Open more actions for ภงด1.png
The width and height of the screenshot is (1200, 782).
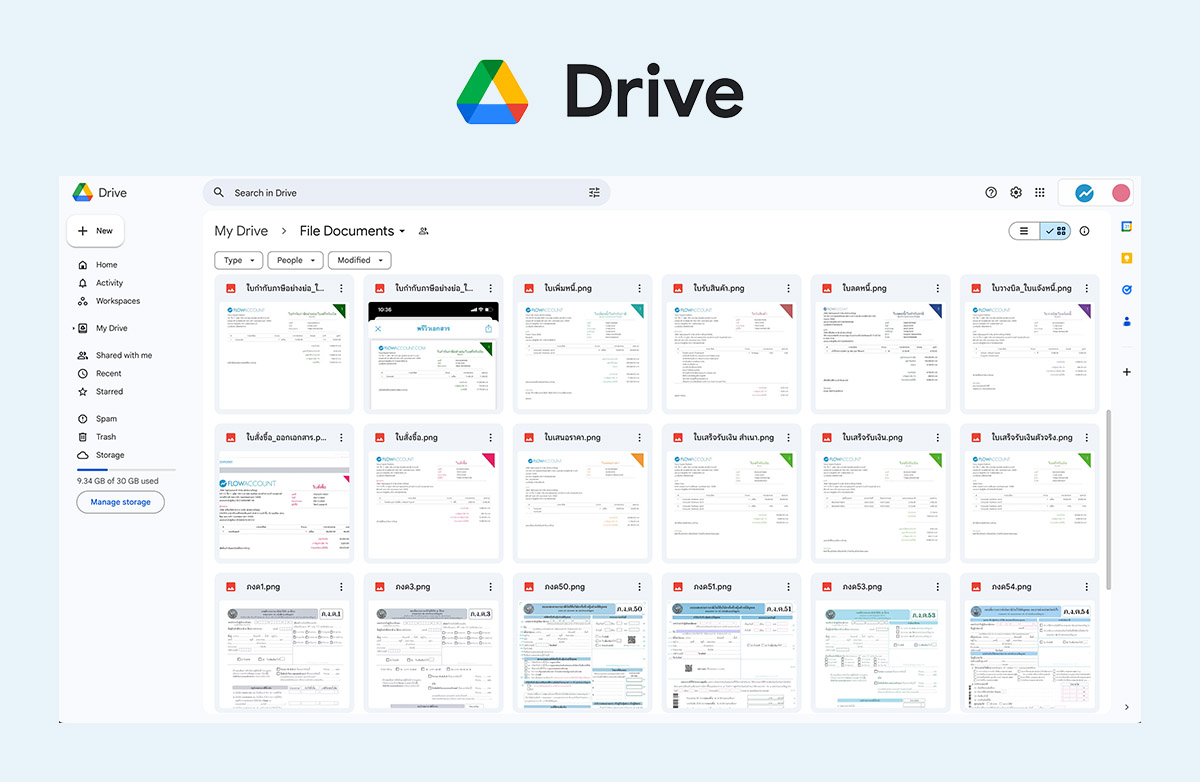(x=341, y=587)
